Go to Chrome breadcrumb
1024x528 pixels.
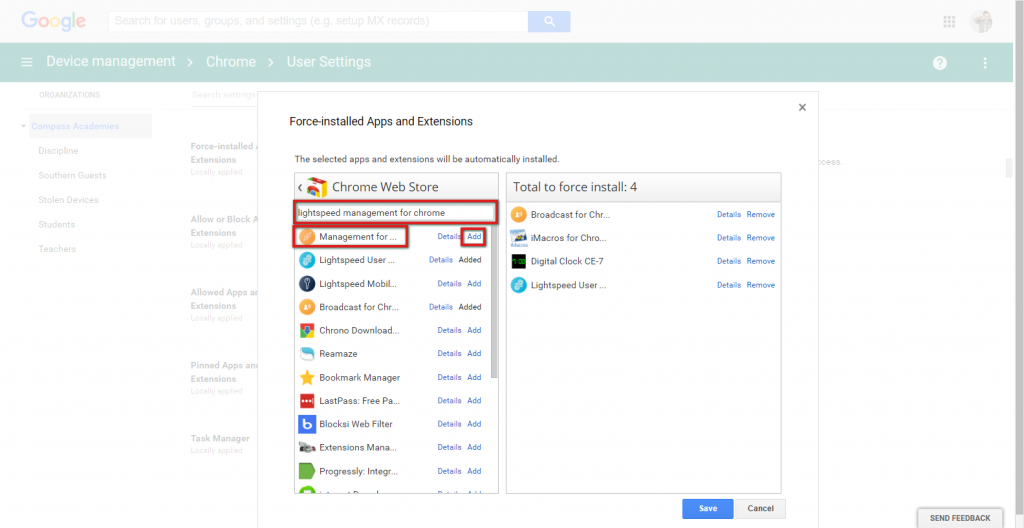(x=231, y=62)
